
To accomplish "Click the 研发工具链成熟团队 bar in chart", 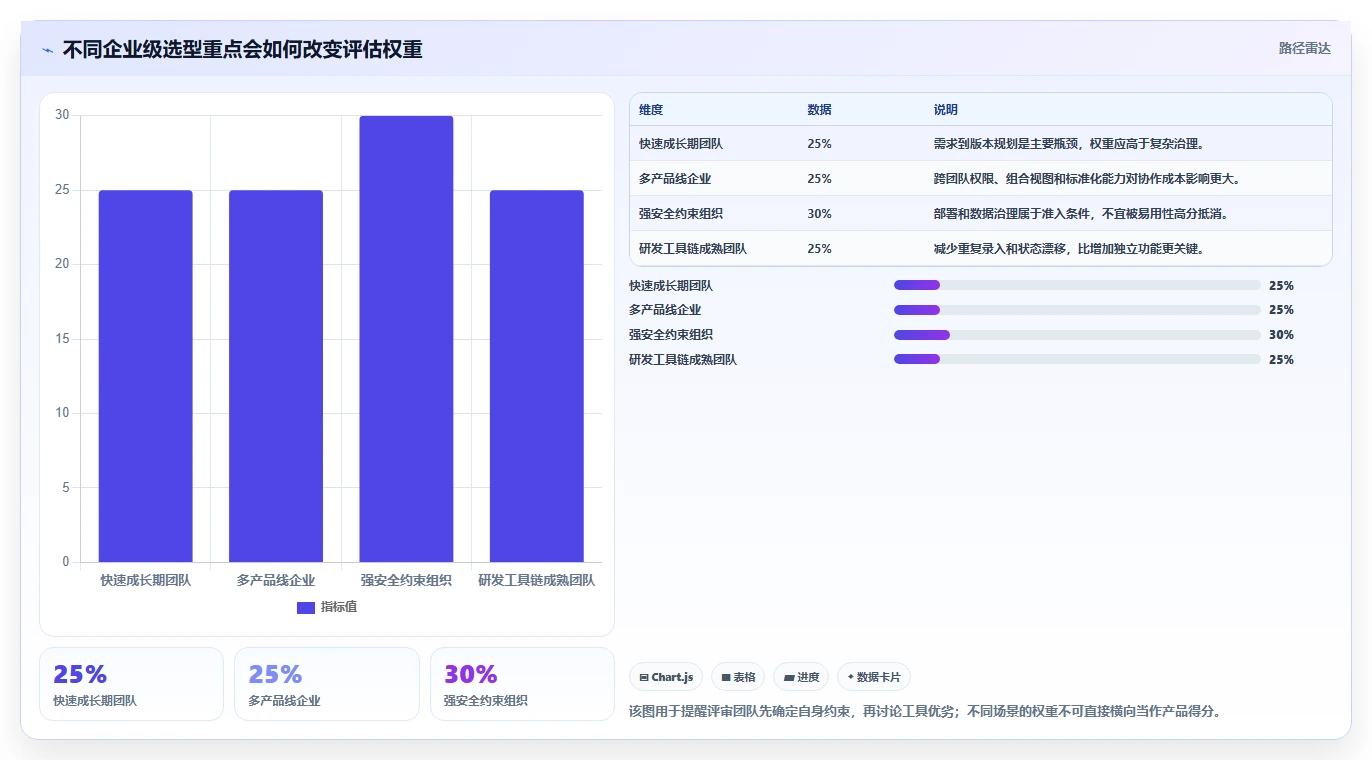I will click(x=536, y=376).
